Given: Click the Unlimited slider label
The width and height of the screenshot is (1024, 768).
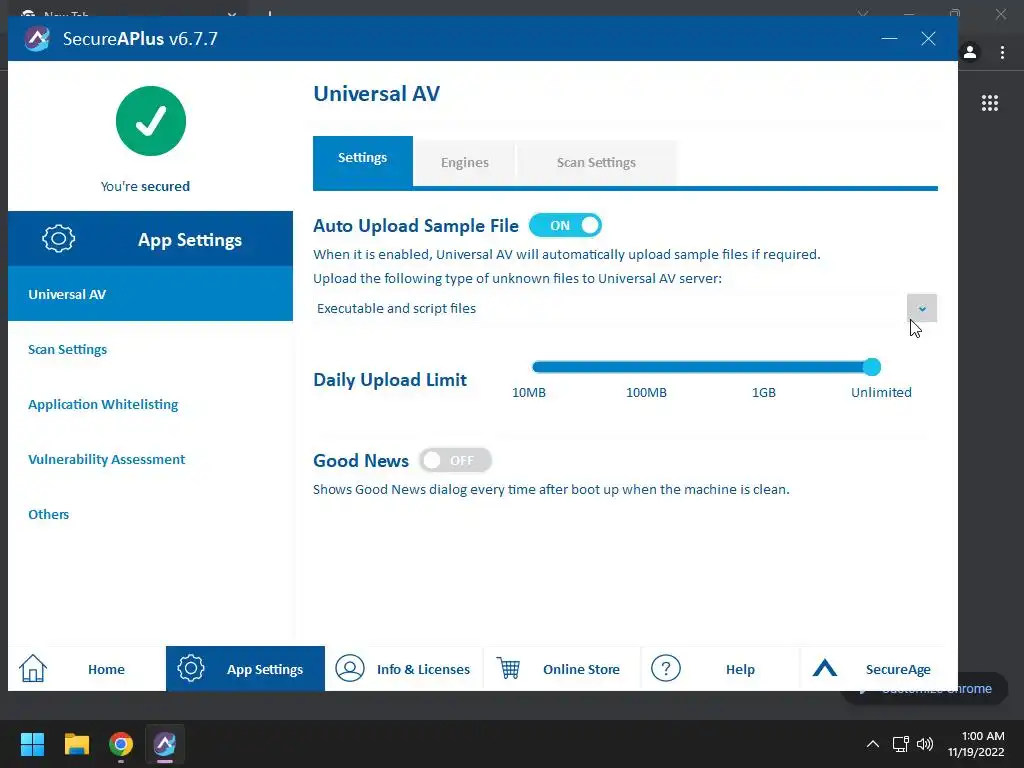Looking at the screenshot, I should tap(881, 392).
